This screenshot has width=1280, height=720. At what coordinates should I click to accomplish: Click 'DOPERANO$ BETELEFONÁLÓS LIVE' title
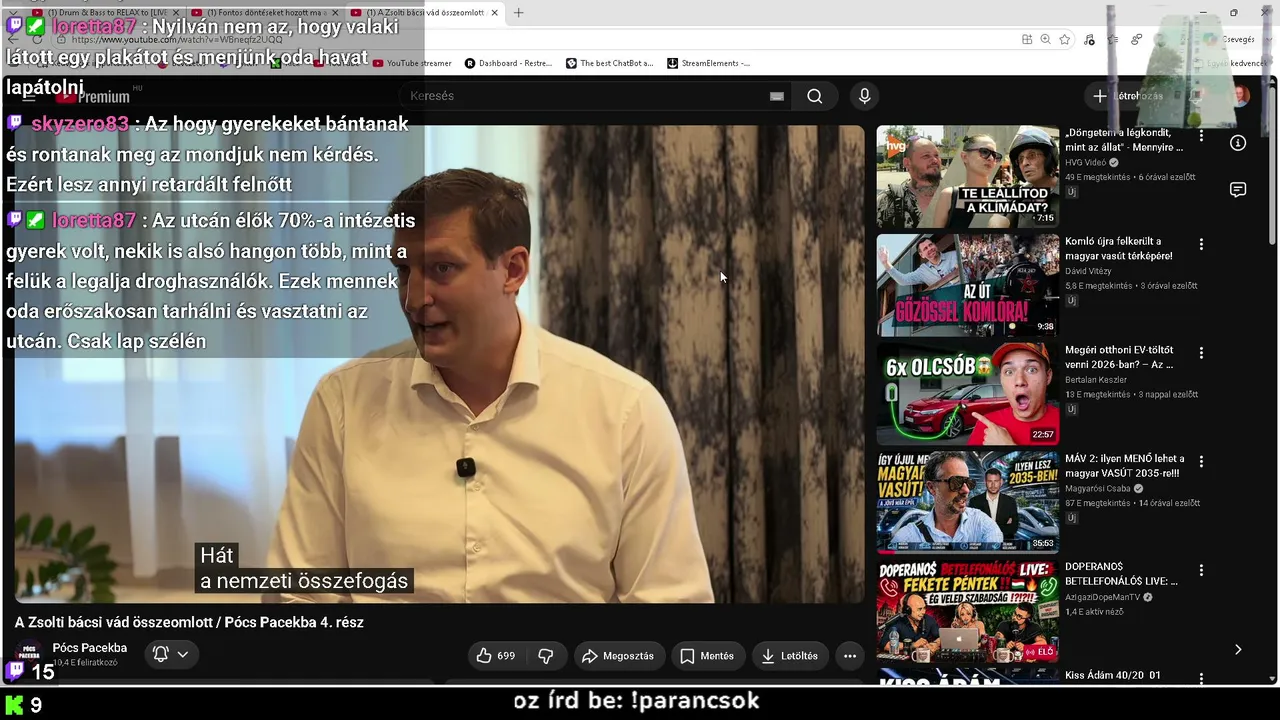click(1122, 574)
